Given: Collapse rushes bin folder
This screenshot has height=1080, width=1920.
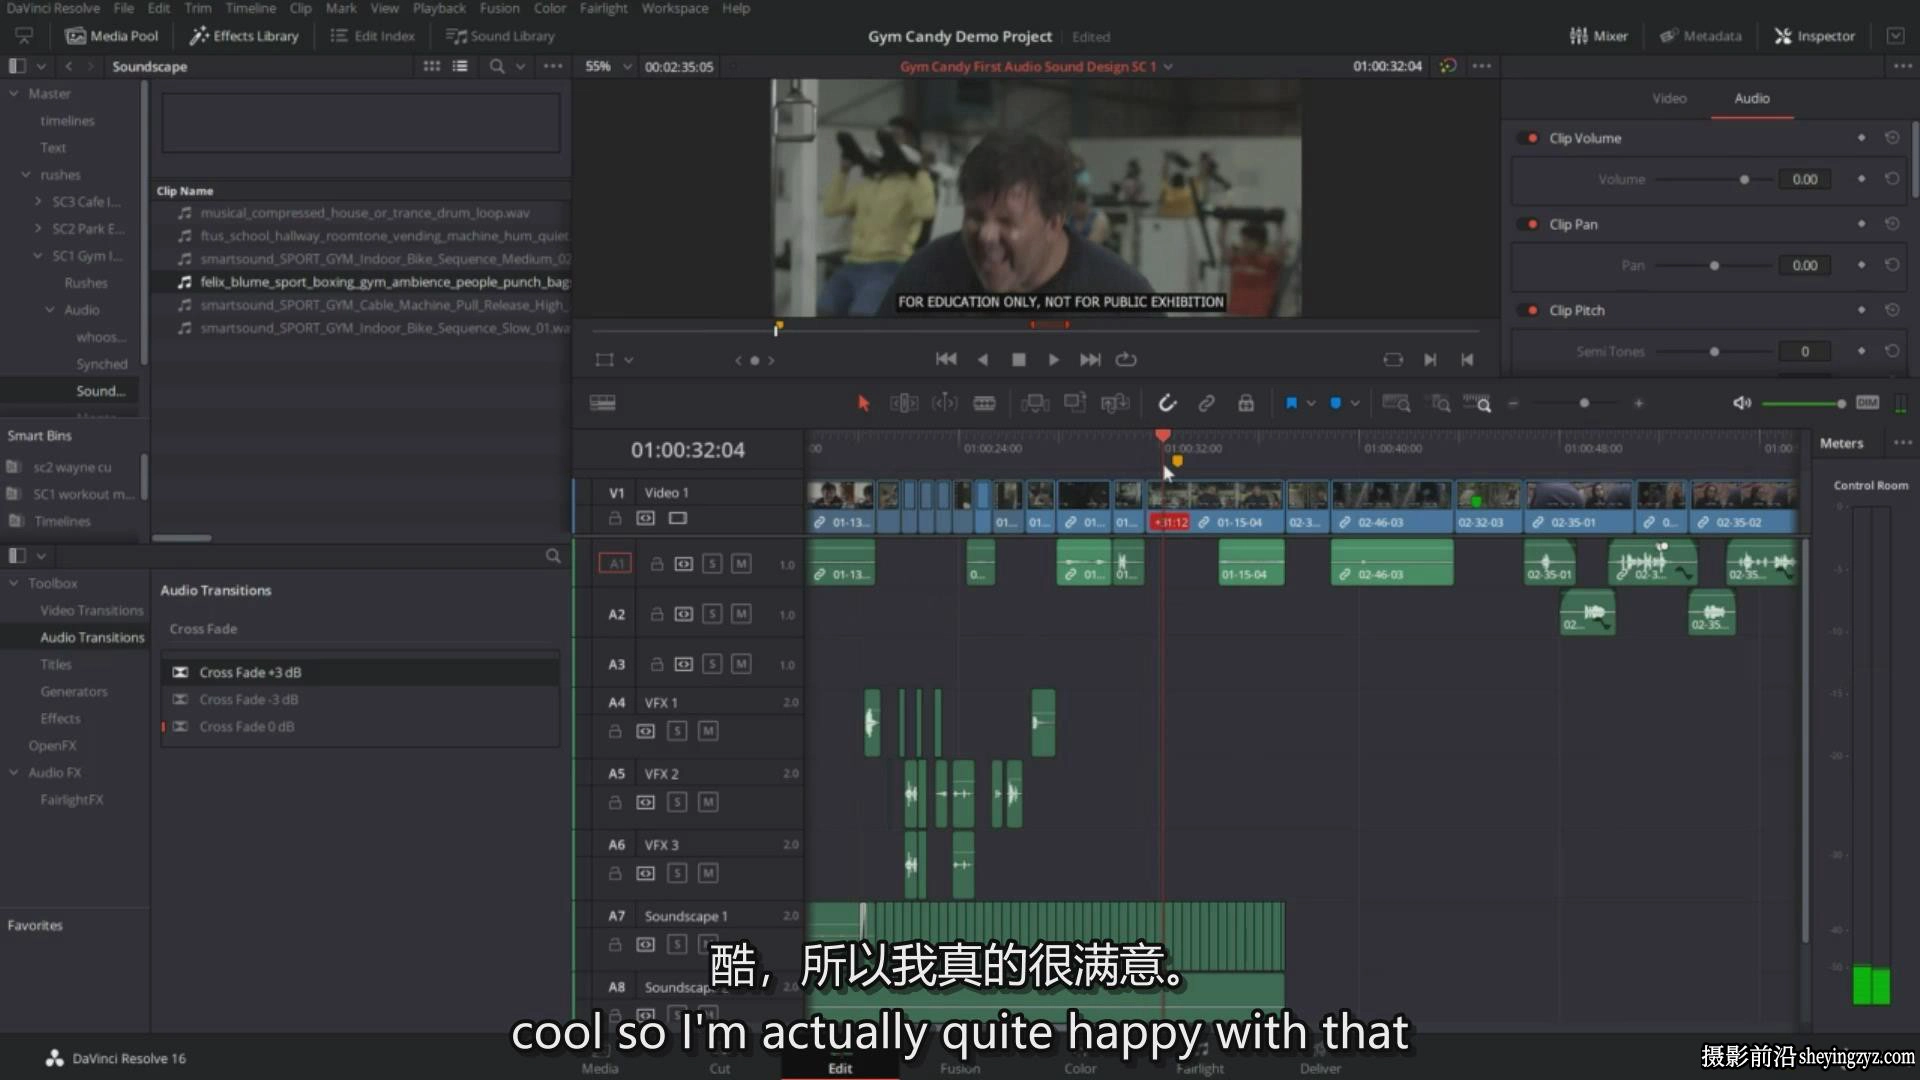Looking at the screenshot, I should tap(26, 174).
